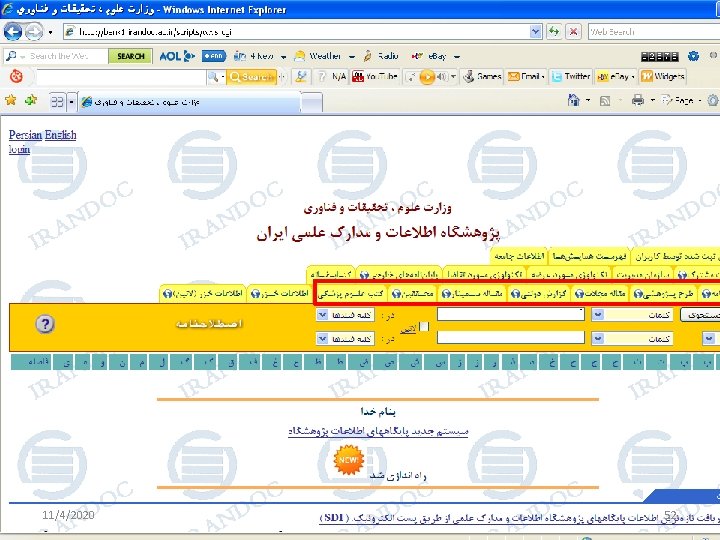
Task: Expand the Page menu dropdown arrow
Action: [700, 100]
